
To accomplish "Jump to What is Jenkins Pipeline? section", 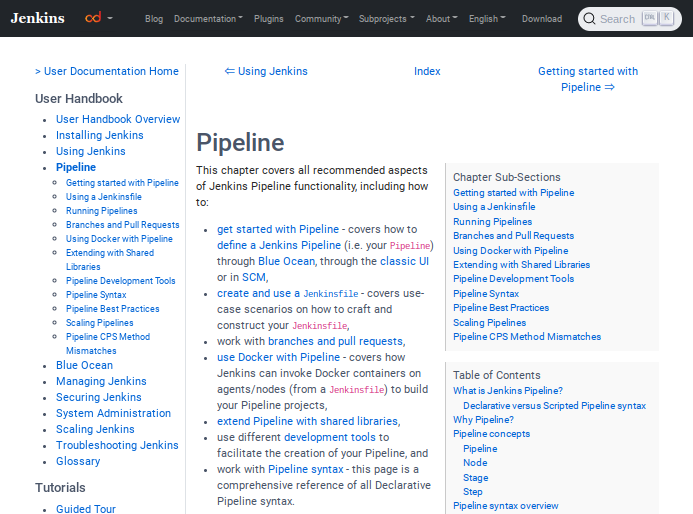I will coord(507,391).
